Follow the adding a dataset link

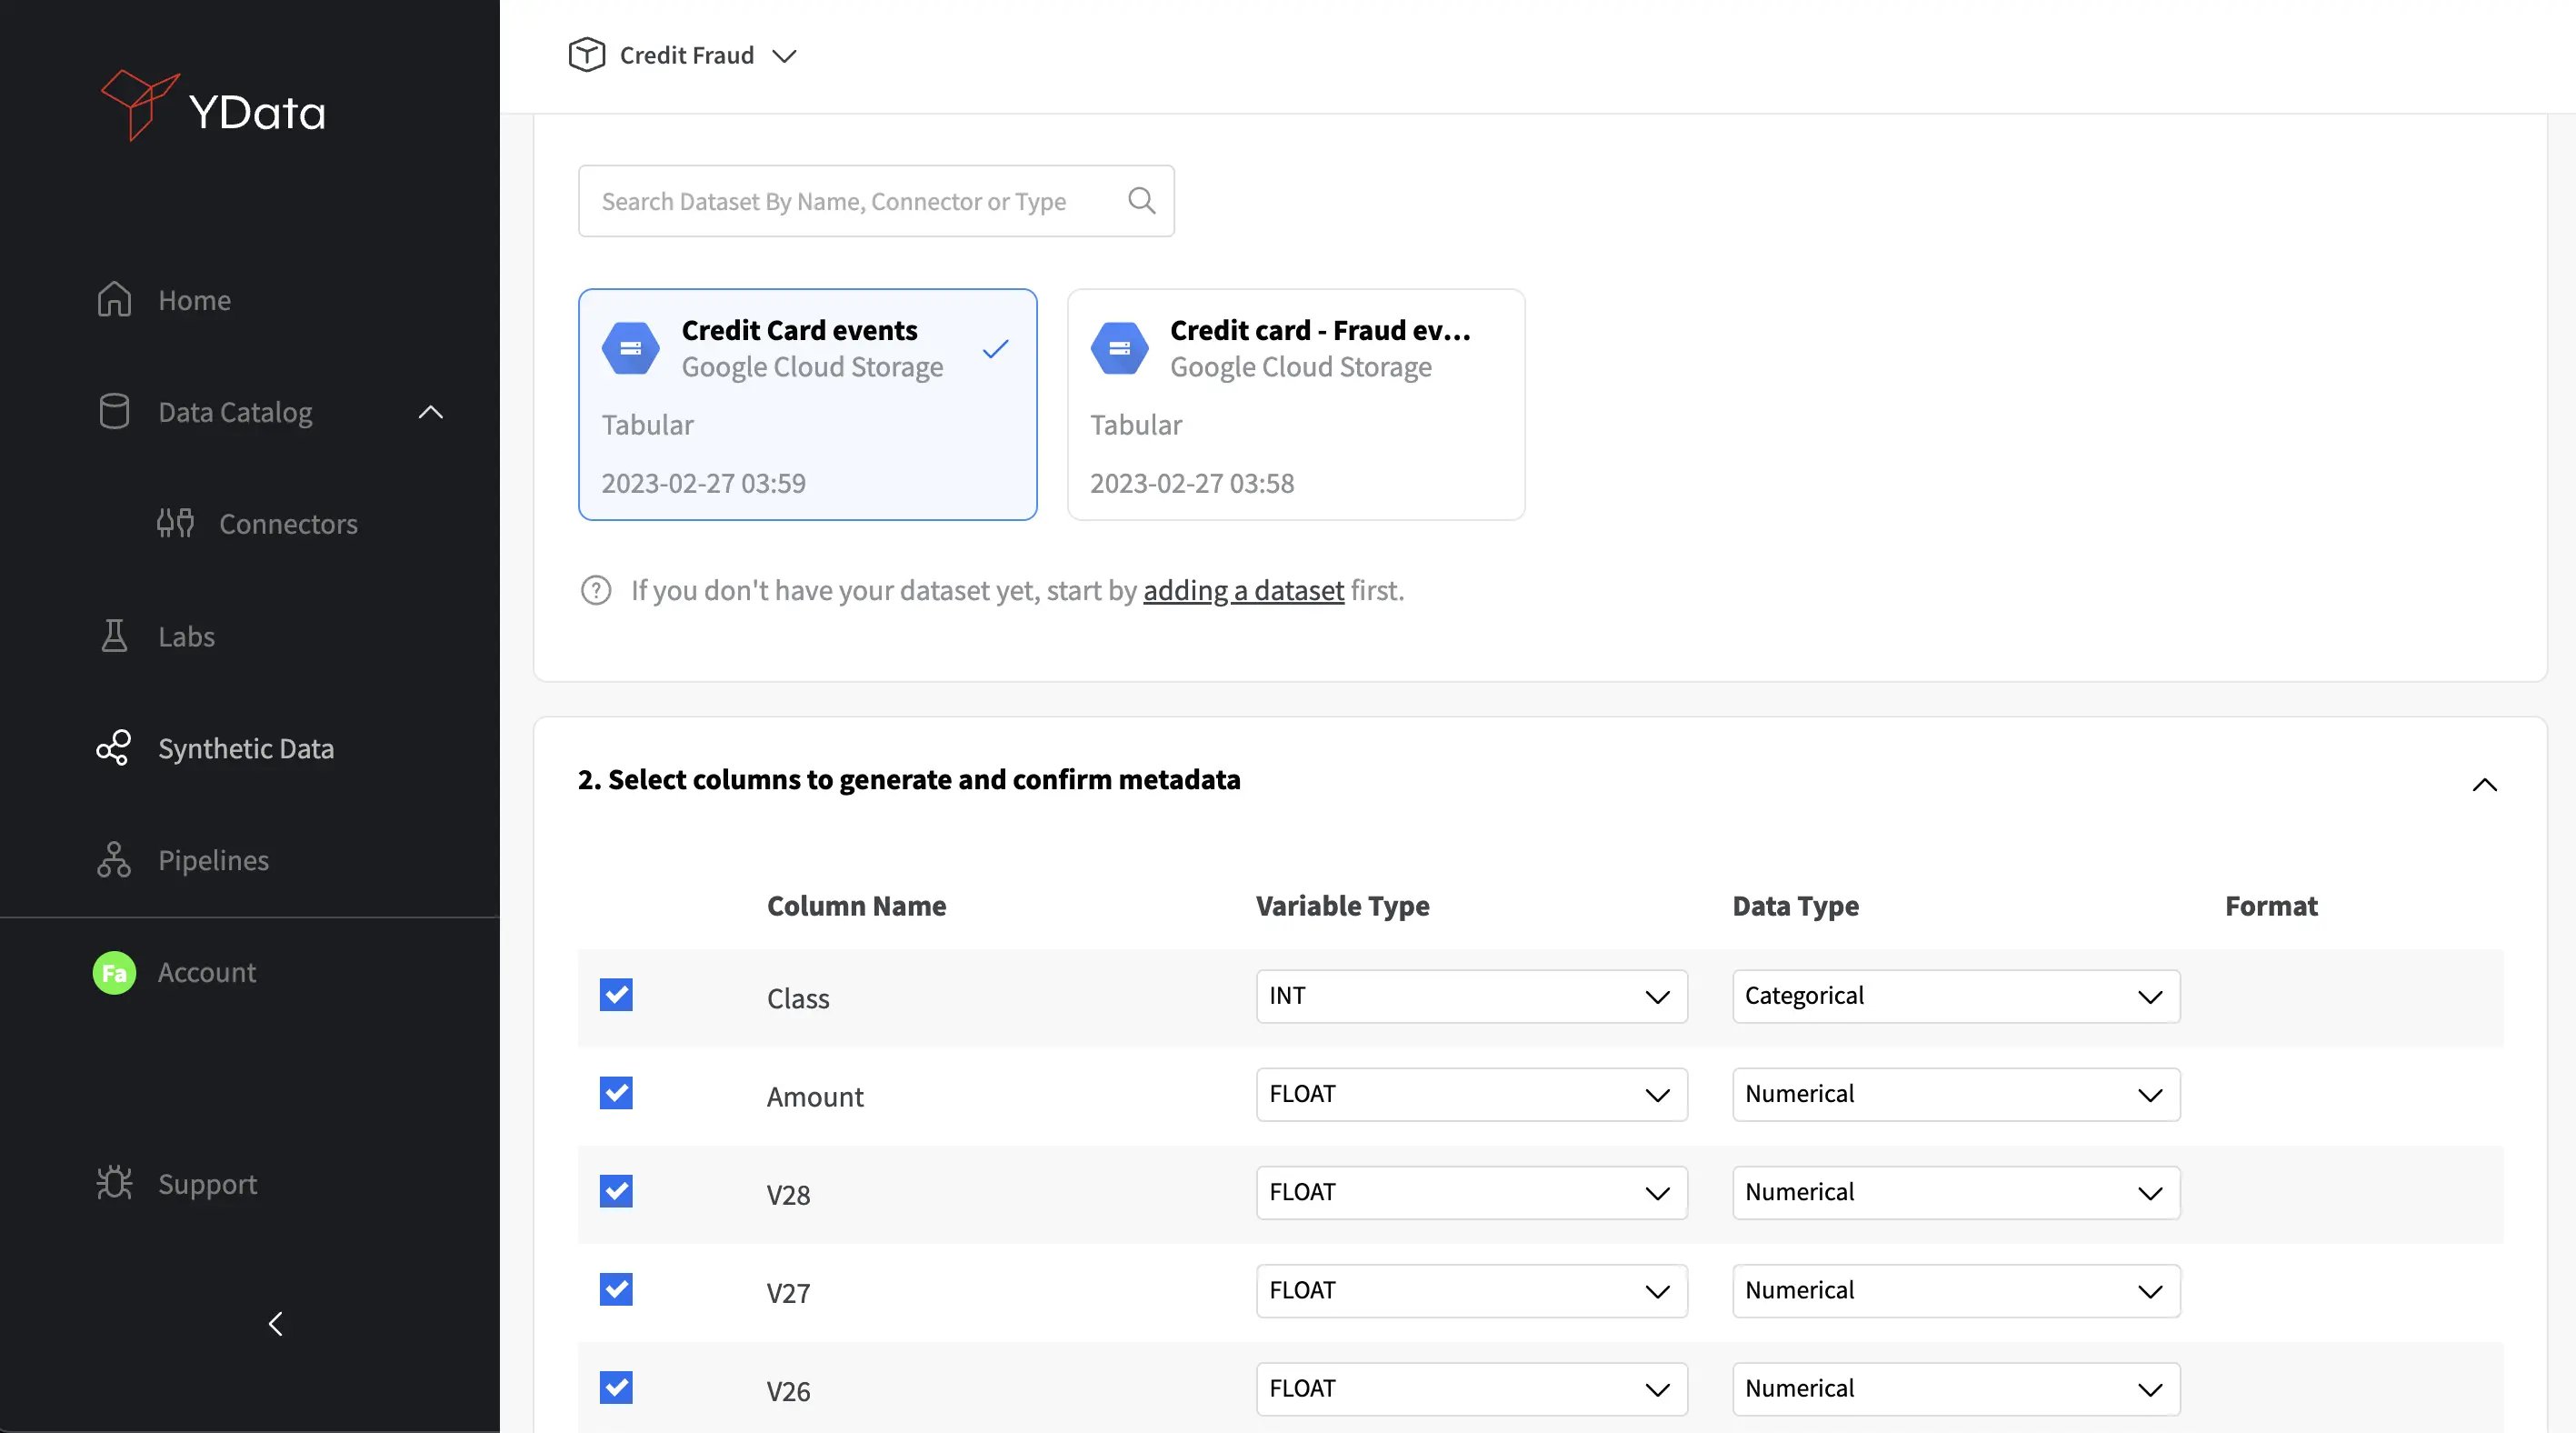(x=1243, y=590)
